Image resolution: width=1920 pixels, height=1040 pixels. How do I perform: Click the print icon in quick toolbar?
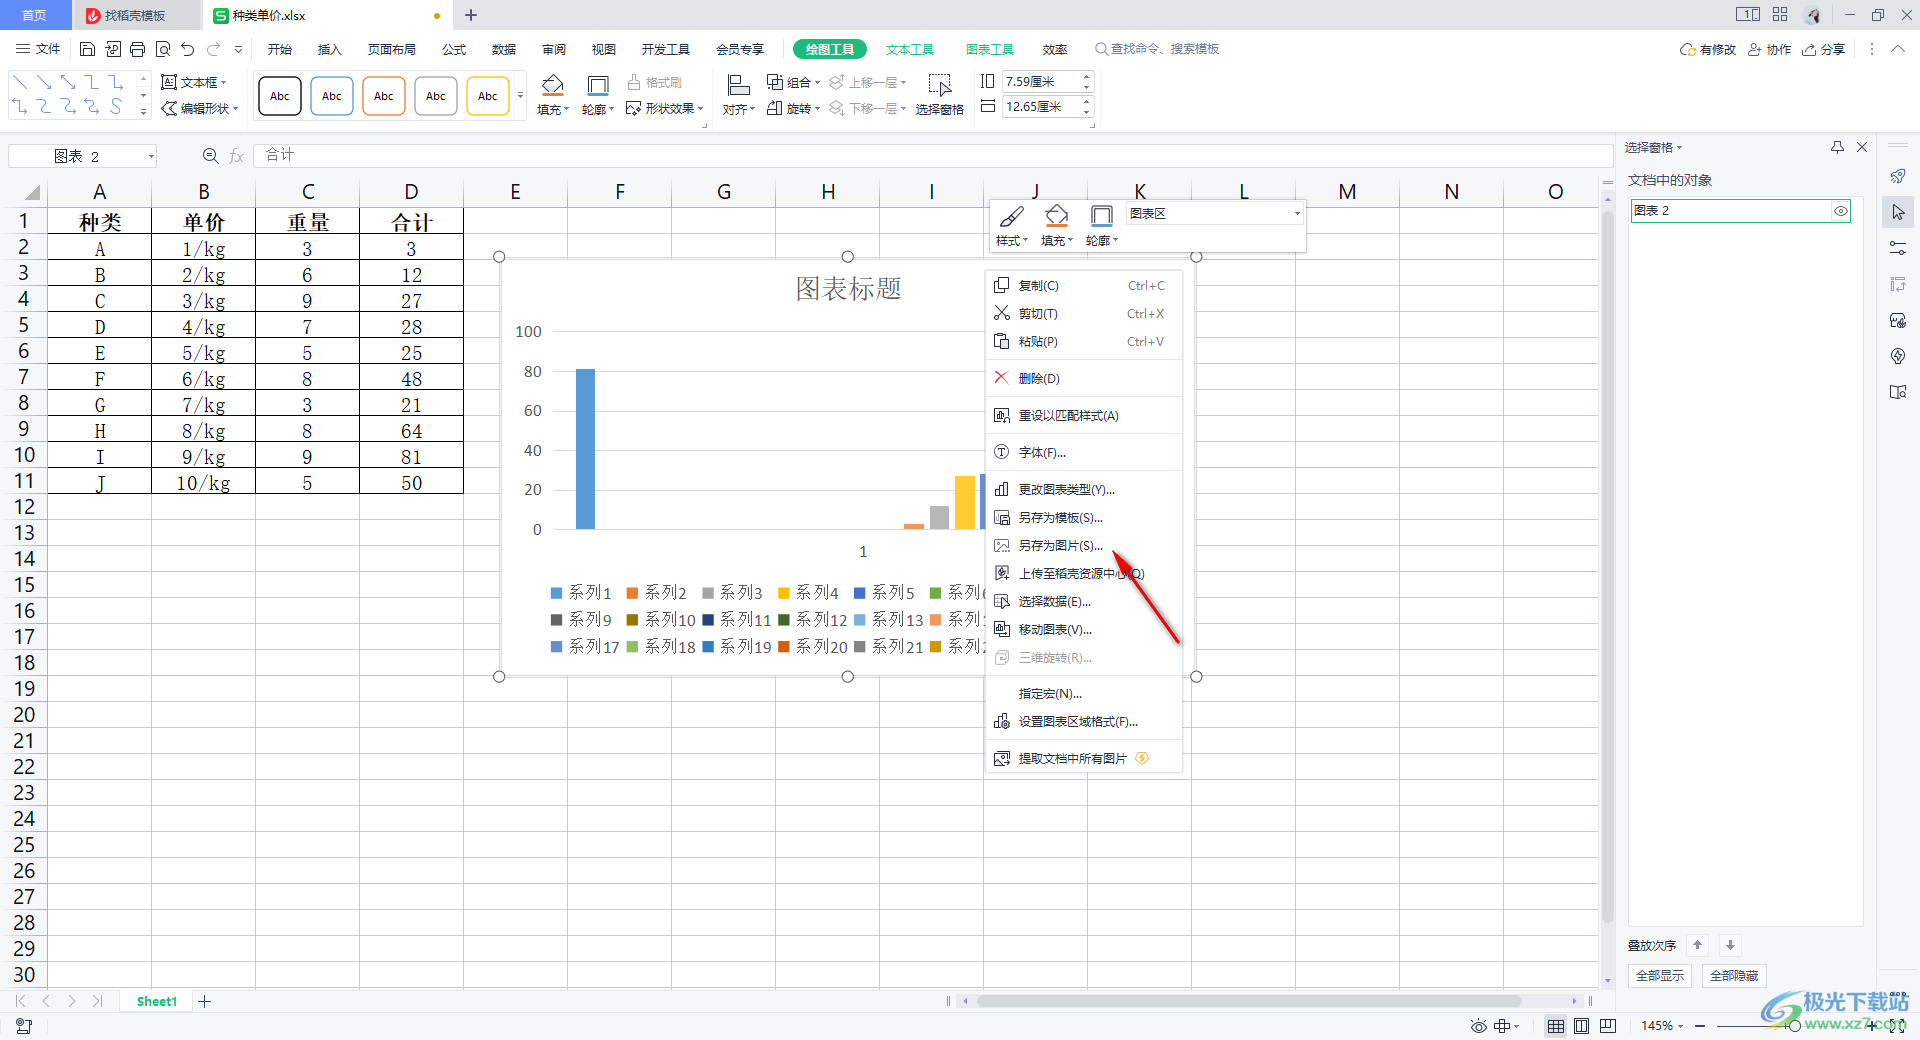click(138, 49)
